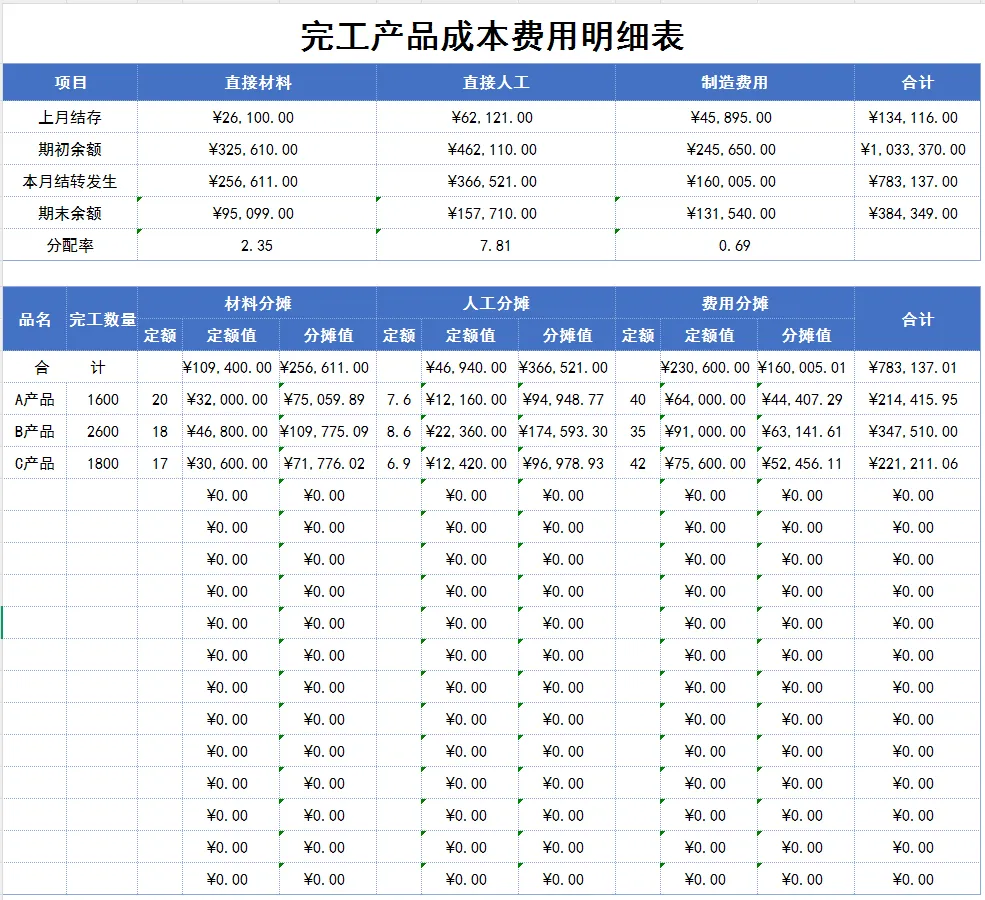Click the 直接材料 header in top table

pyautogui.click(x=258, y=82)
